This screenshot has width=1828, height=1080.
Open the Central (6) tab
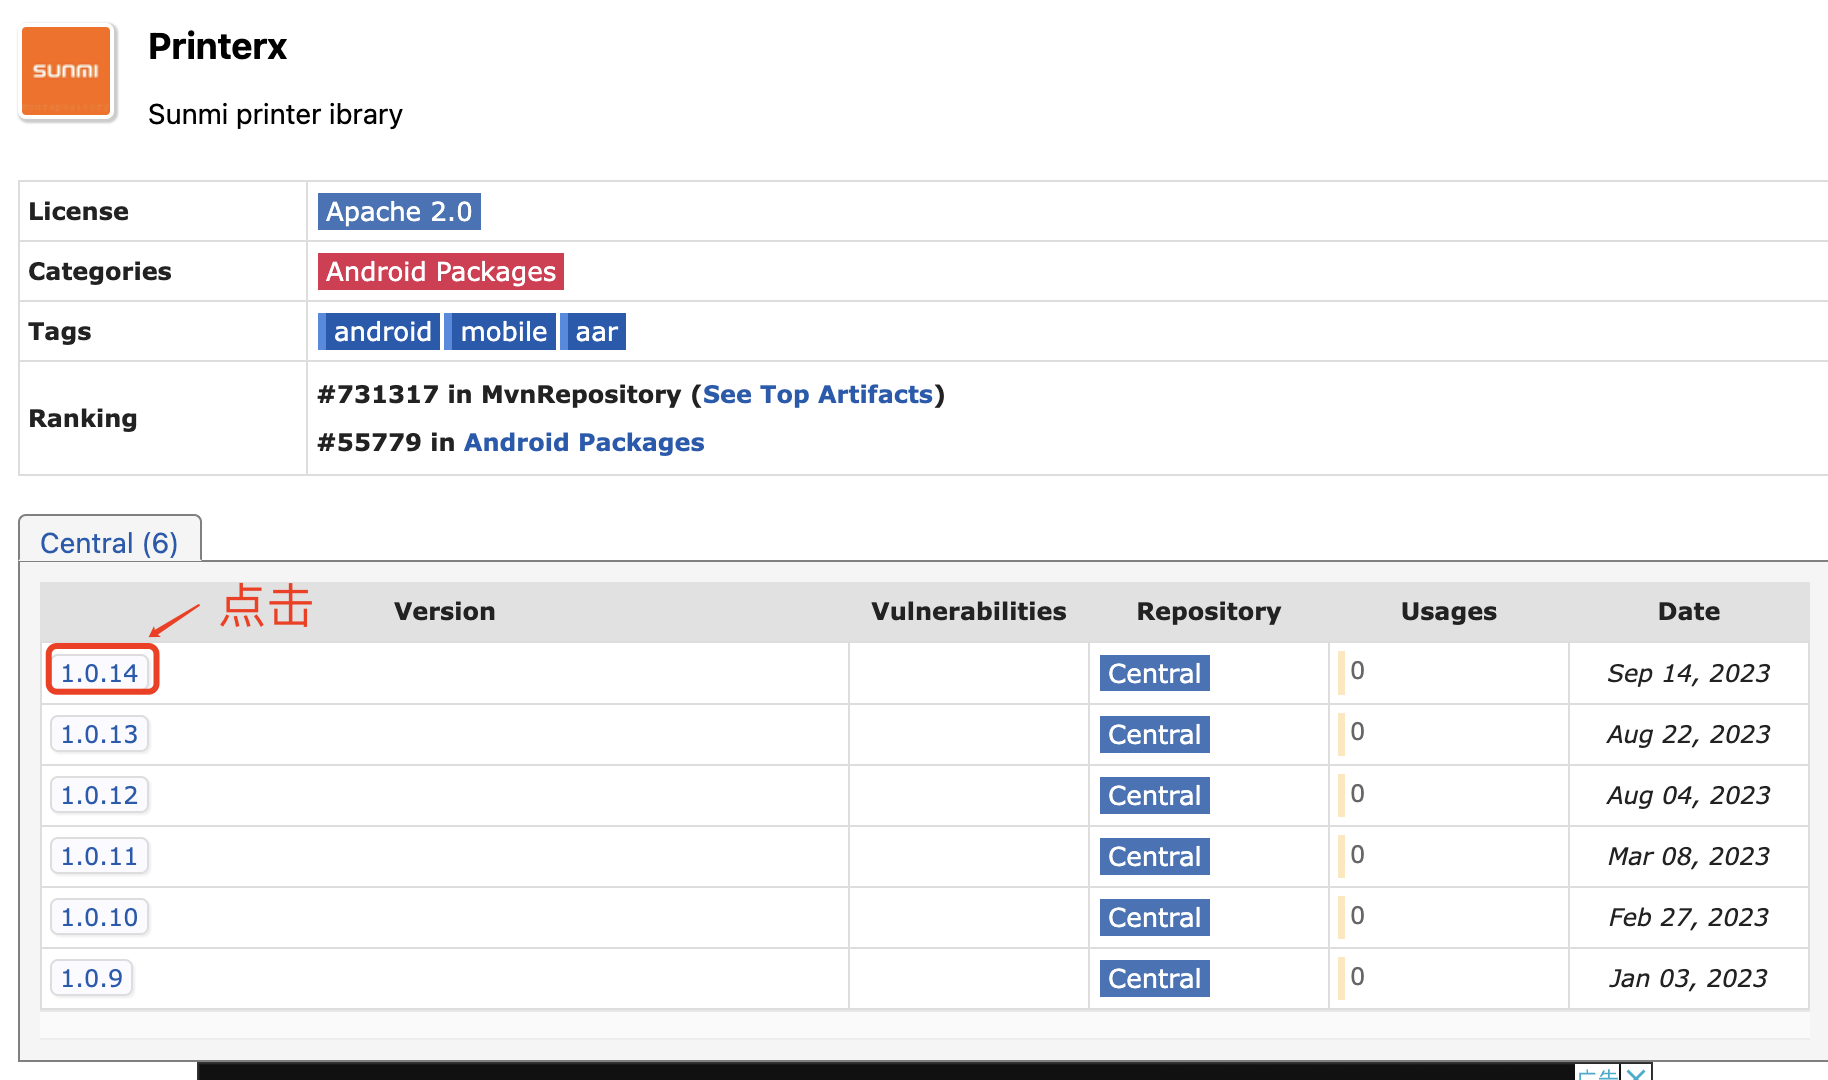[x=109, y=543]
